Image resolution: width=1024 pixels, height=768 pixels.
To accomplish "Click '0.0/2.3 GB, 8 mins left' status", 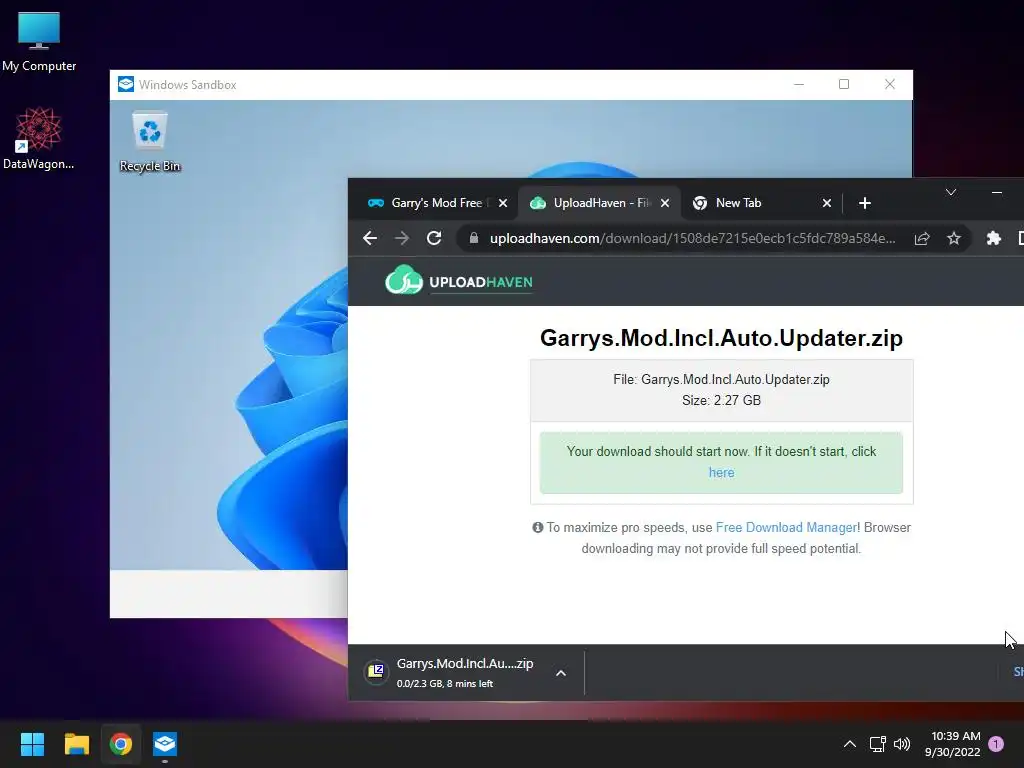I will (x=445, y=684).
